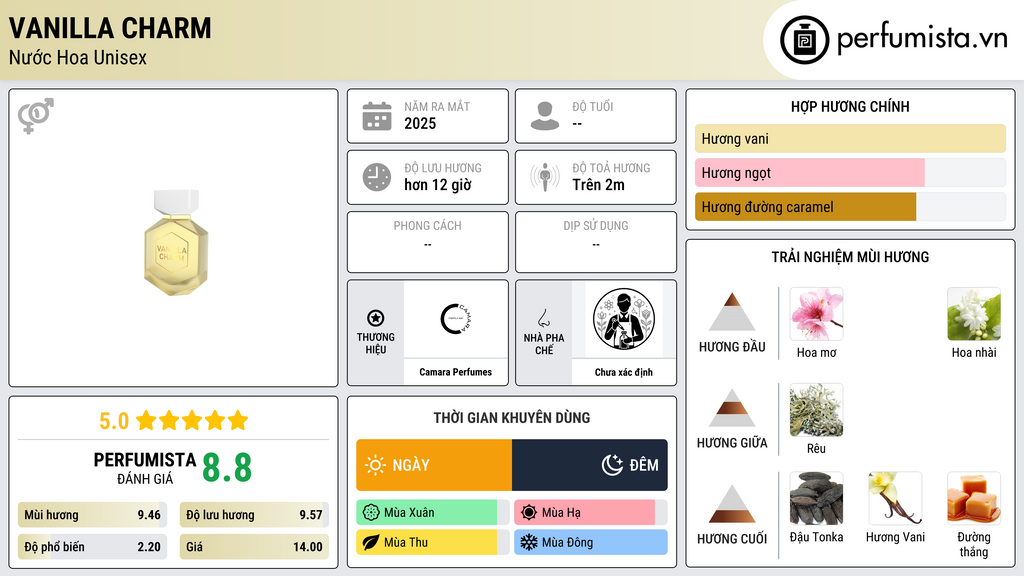Open the Chưa xác định perfumer label
The image size is (1024, 576).
coord(624,372)
